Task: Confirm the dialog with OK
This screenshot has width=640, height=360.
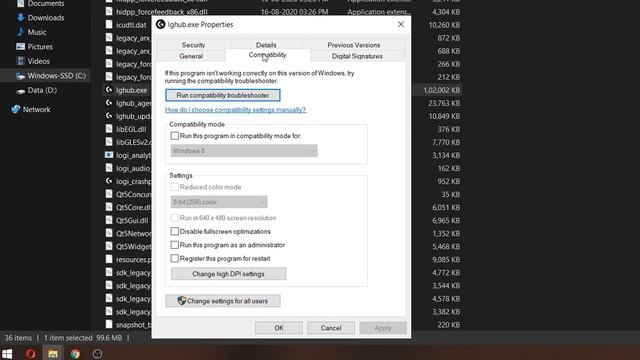Action: coord(279,328)
